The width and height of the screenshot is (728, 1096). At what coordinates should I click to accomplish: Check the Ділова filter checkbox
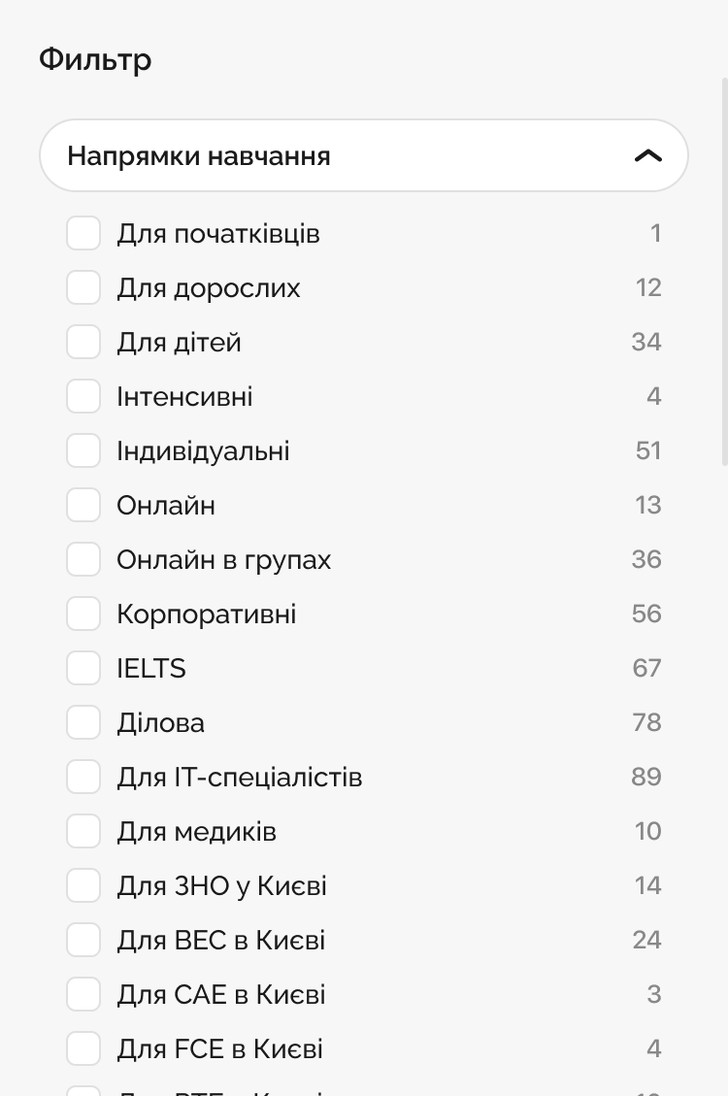tap(83, 723)
